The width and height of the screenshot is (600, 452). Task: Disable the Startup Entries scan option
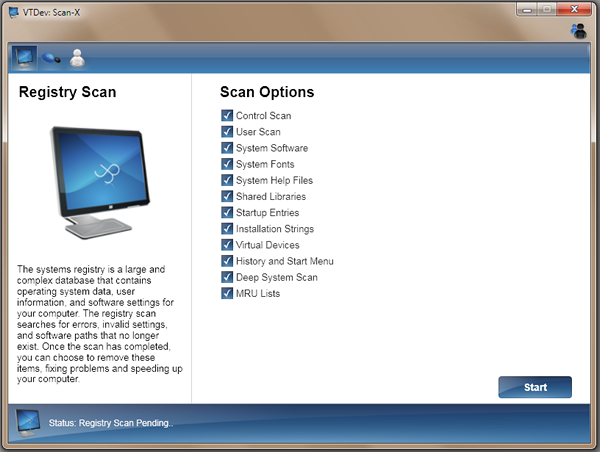tap(227, 212)
